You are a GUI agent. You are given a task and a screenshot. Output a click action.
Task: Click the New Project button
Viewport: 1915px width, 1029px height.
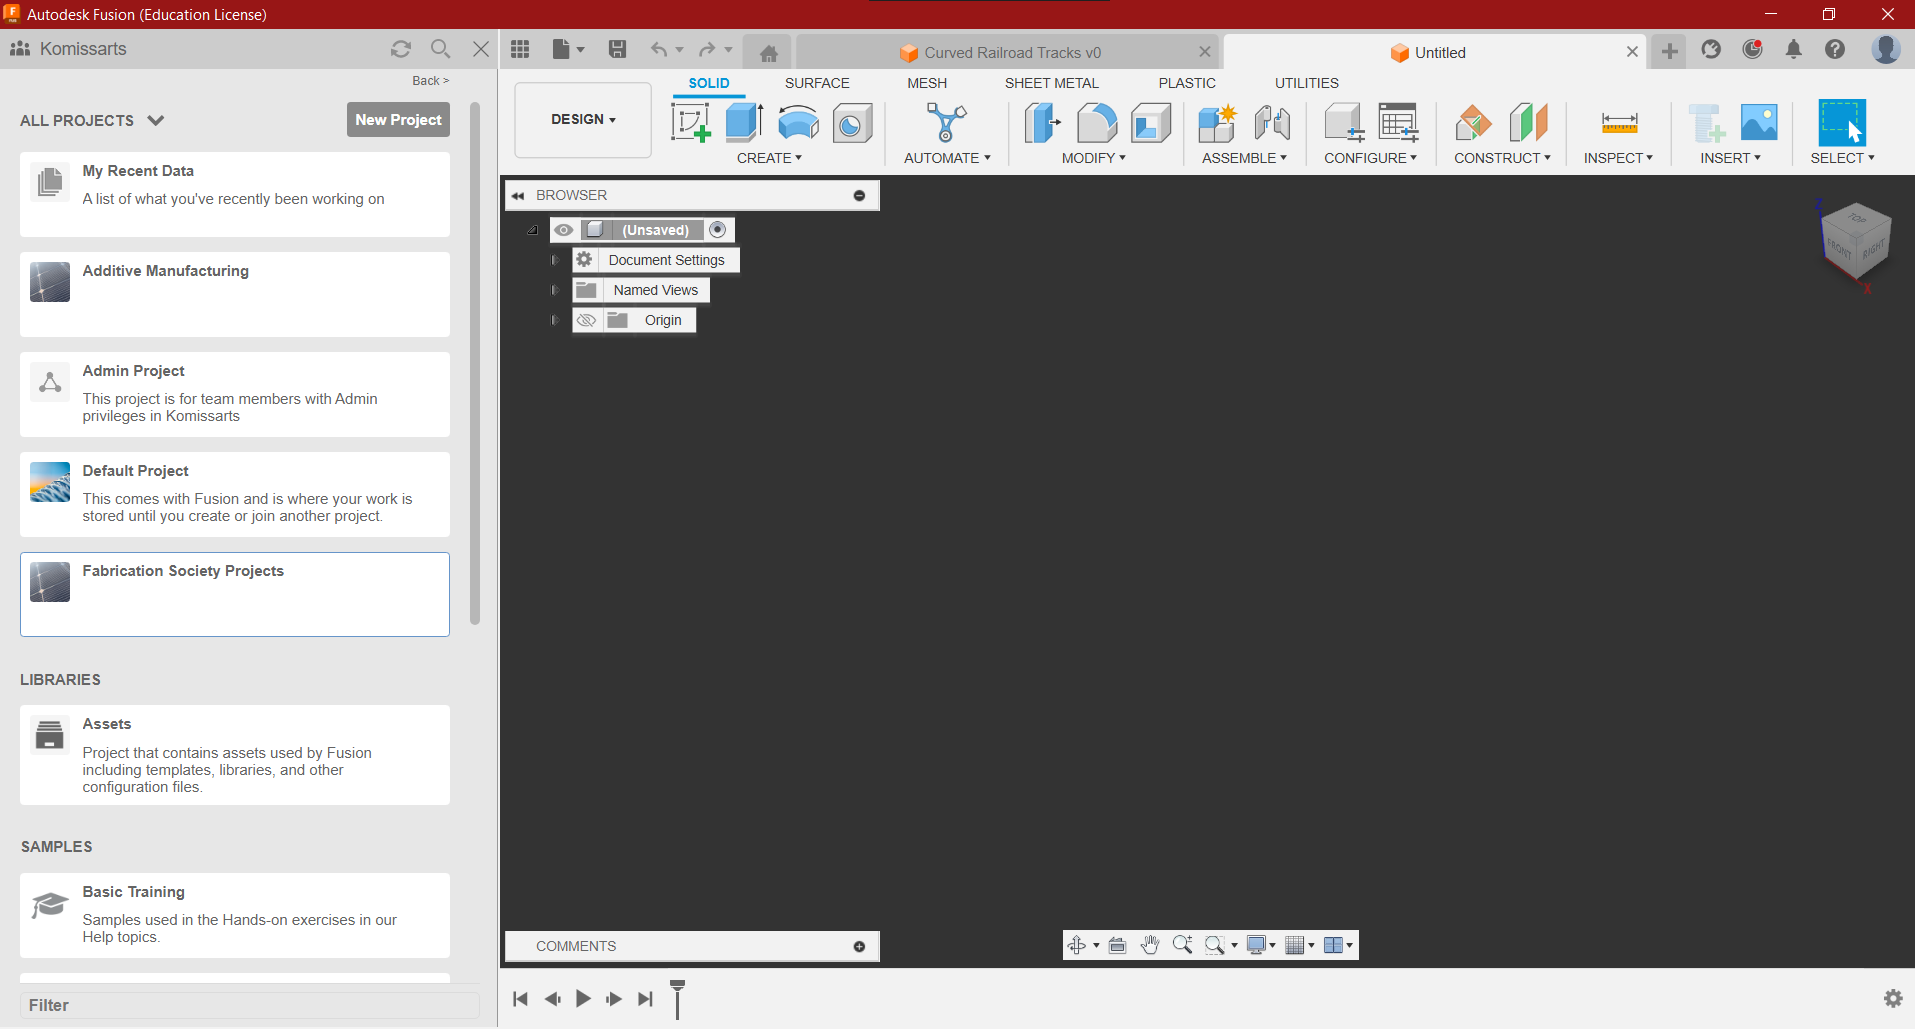coord(398,120)
